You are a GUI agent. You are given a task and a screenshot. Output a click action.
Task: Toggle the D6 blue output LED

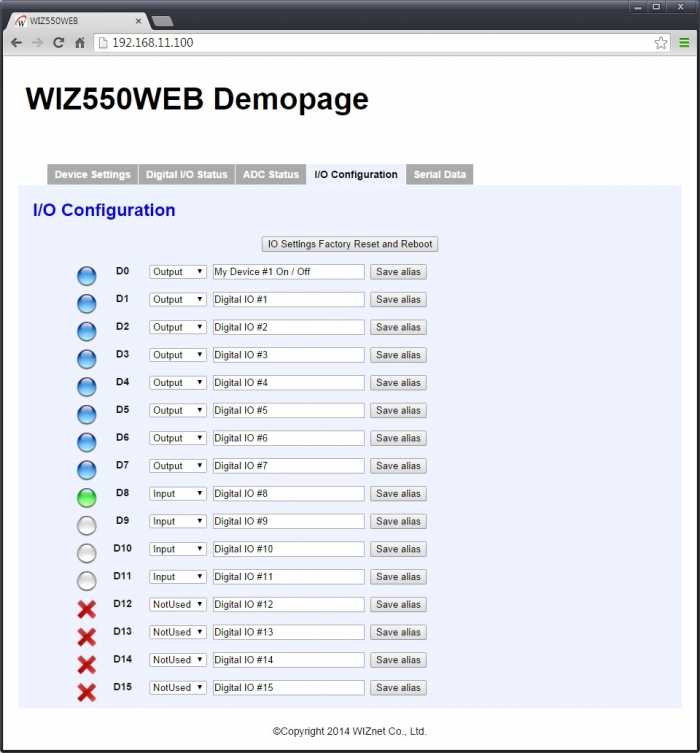86,442
